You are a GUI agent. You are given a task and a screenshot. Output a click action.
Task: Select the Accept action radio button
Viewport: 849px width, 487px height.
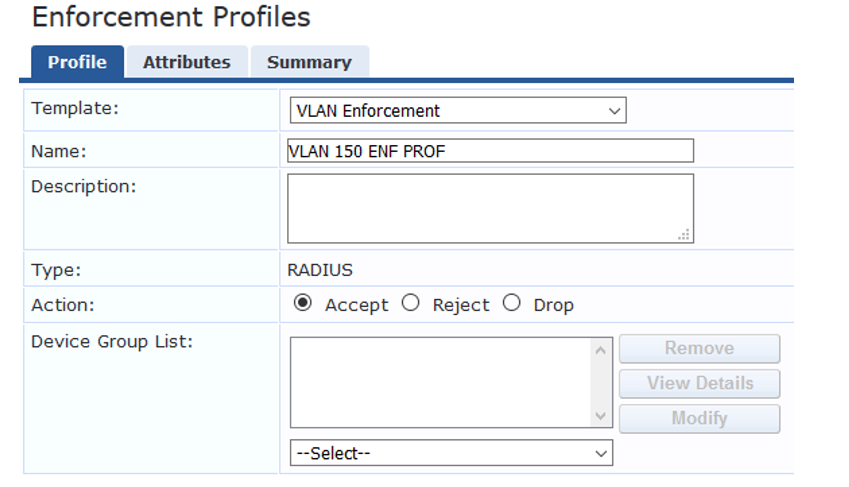click(x=303, y=304)
